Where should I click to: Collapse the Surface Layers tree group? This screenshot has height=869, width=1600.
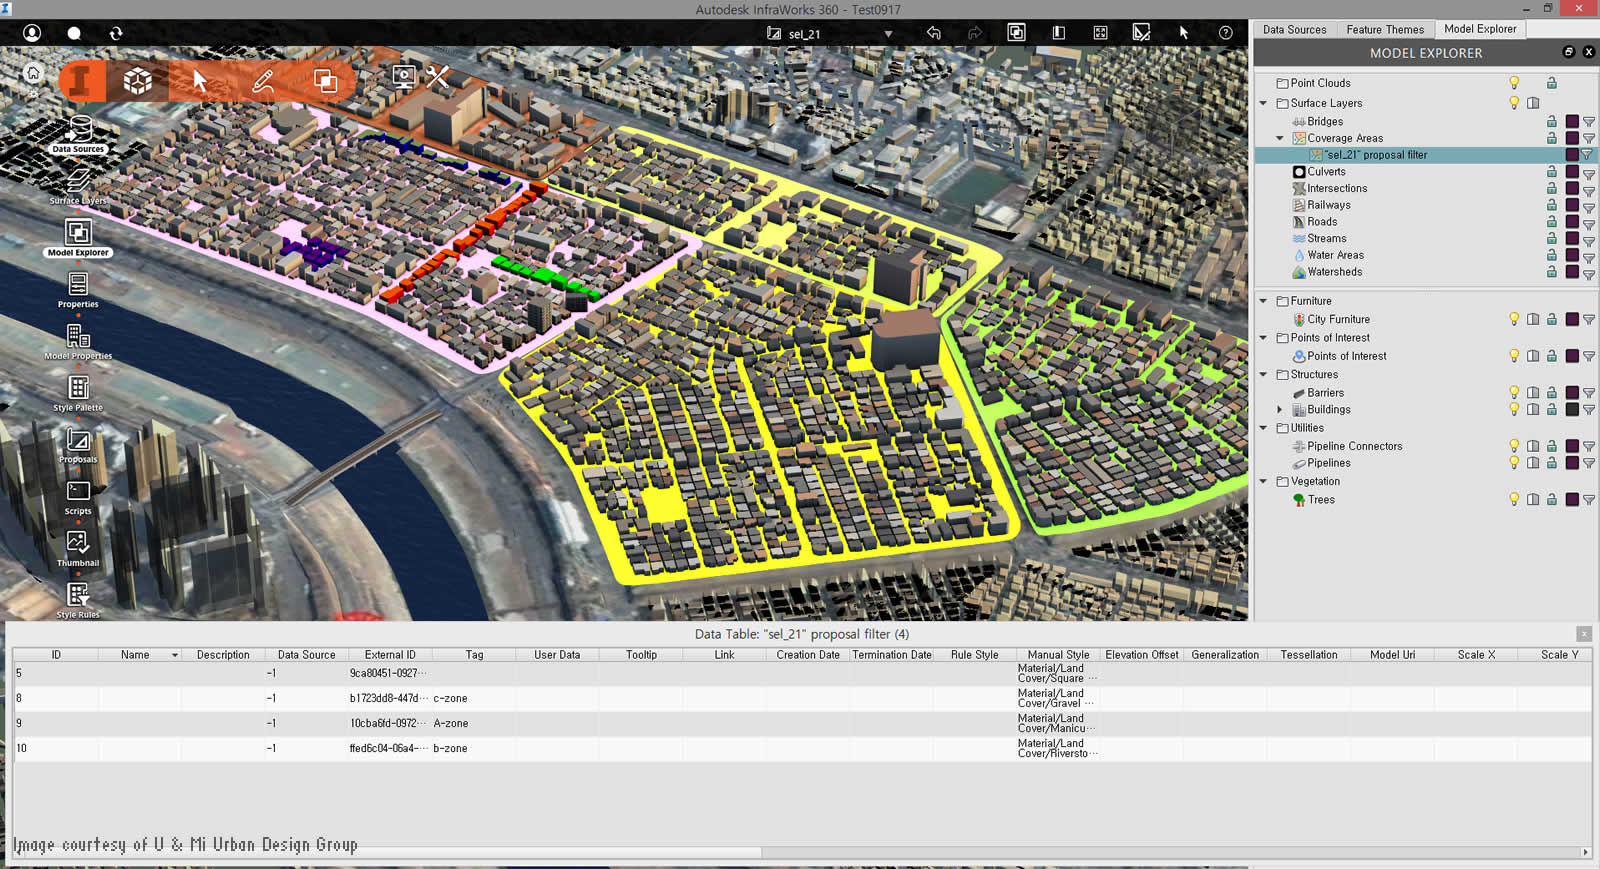[x=1263, y=103]
